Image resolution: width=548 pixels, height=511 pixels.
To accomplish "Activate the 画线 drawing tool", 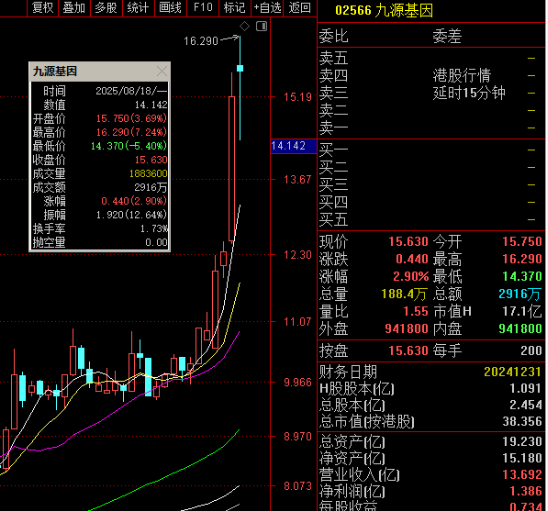I will (170, 7).
